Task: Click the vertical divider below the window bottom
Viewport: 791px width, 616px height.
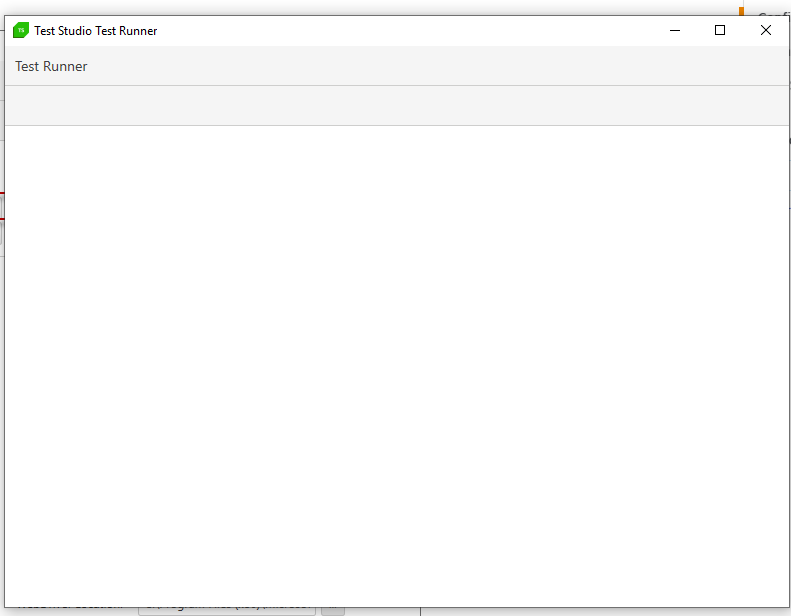Action: pos(420,611)
